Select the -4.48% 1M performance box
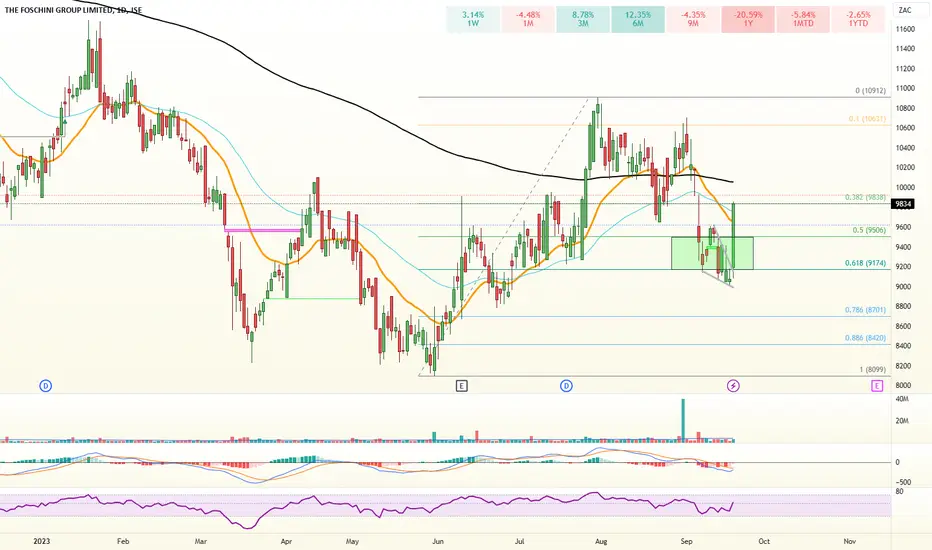The width and height of the screenshot is (932, 550). coord(528,19)
